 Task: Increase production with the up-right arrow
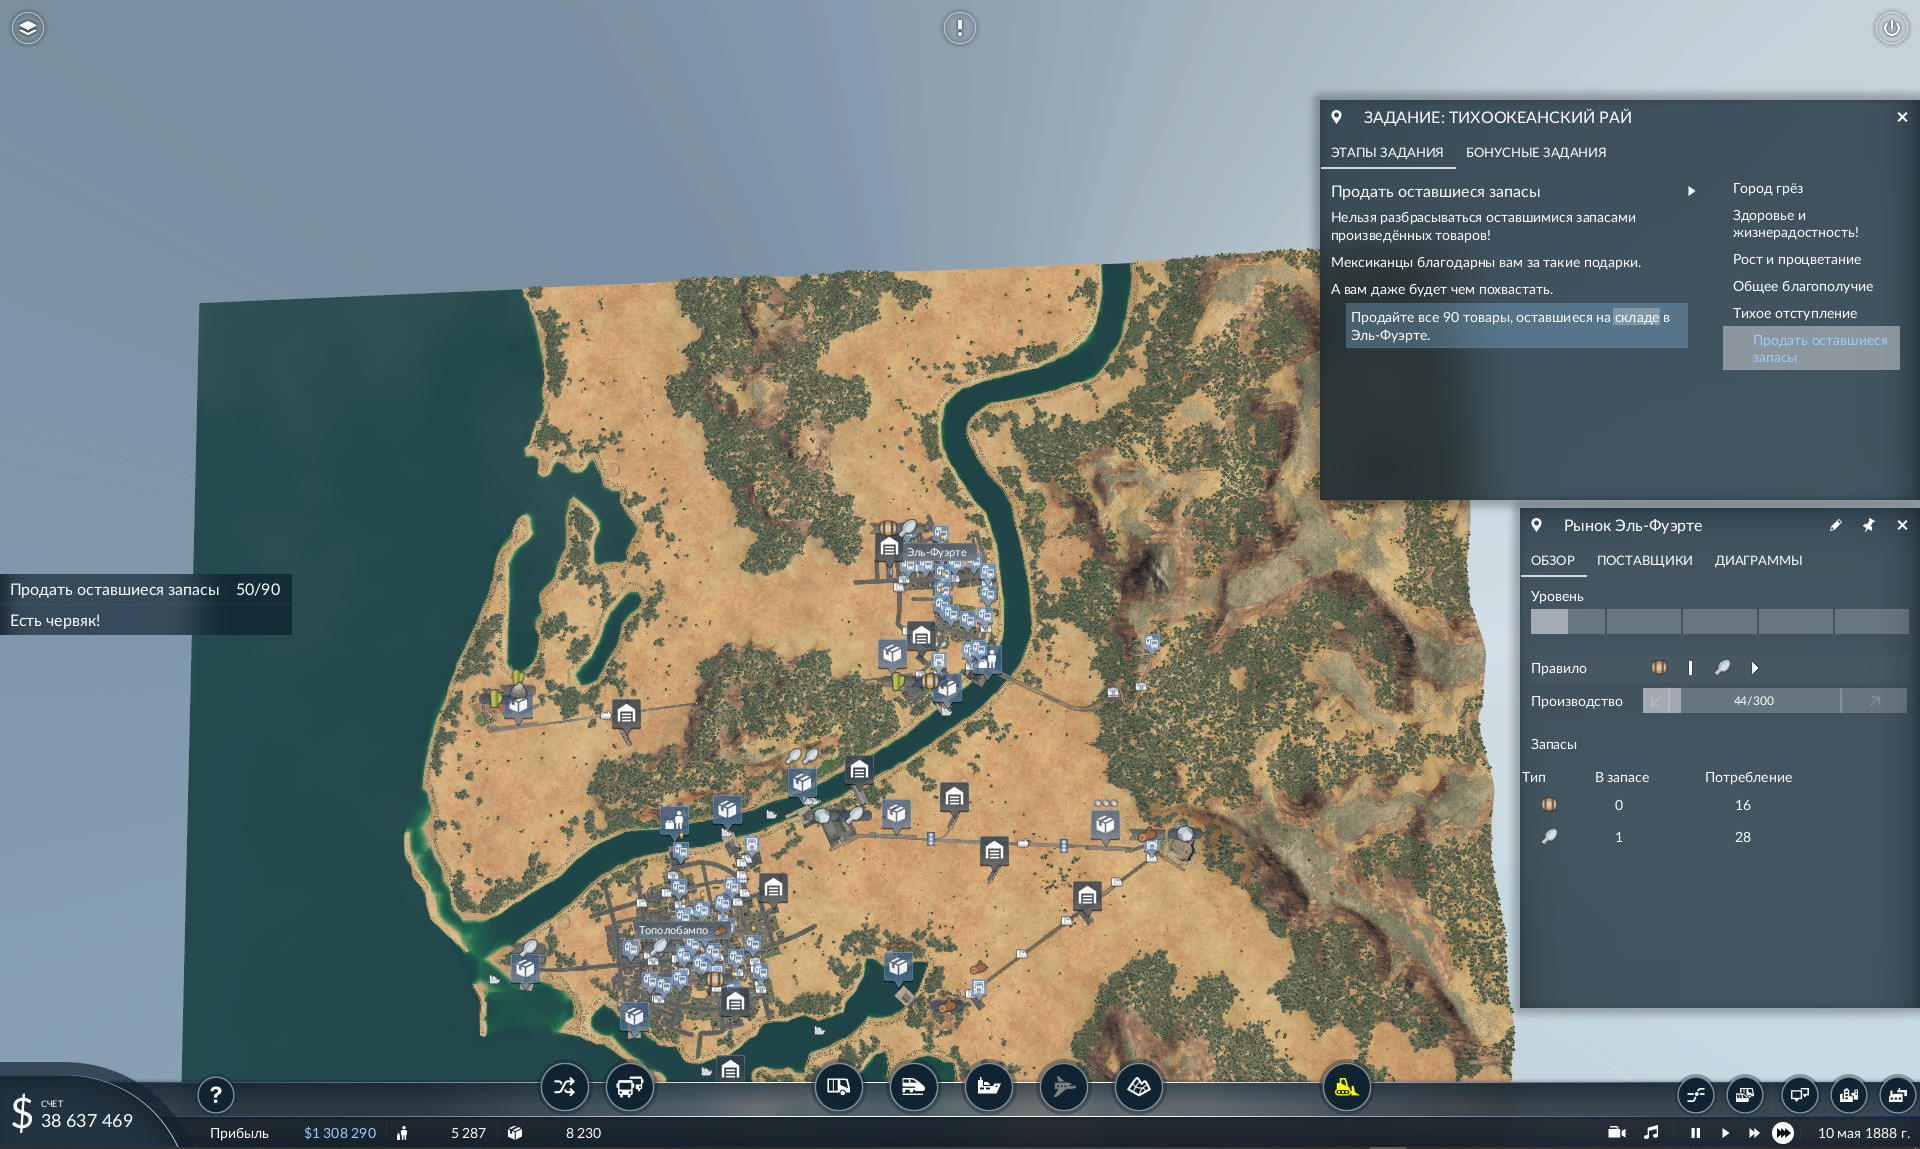click(x=1874, y=701)
